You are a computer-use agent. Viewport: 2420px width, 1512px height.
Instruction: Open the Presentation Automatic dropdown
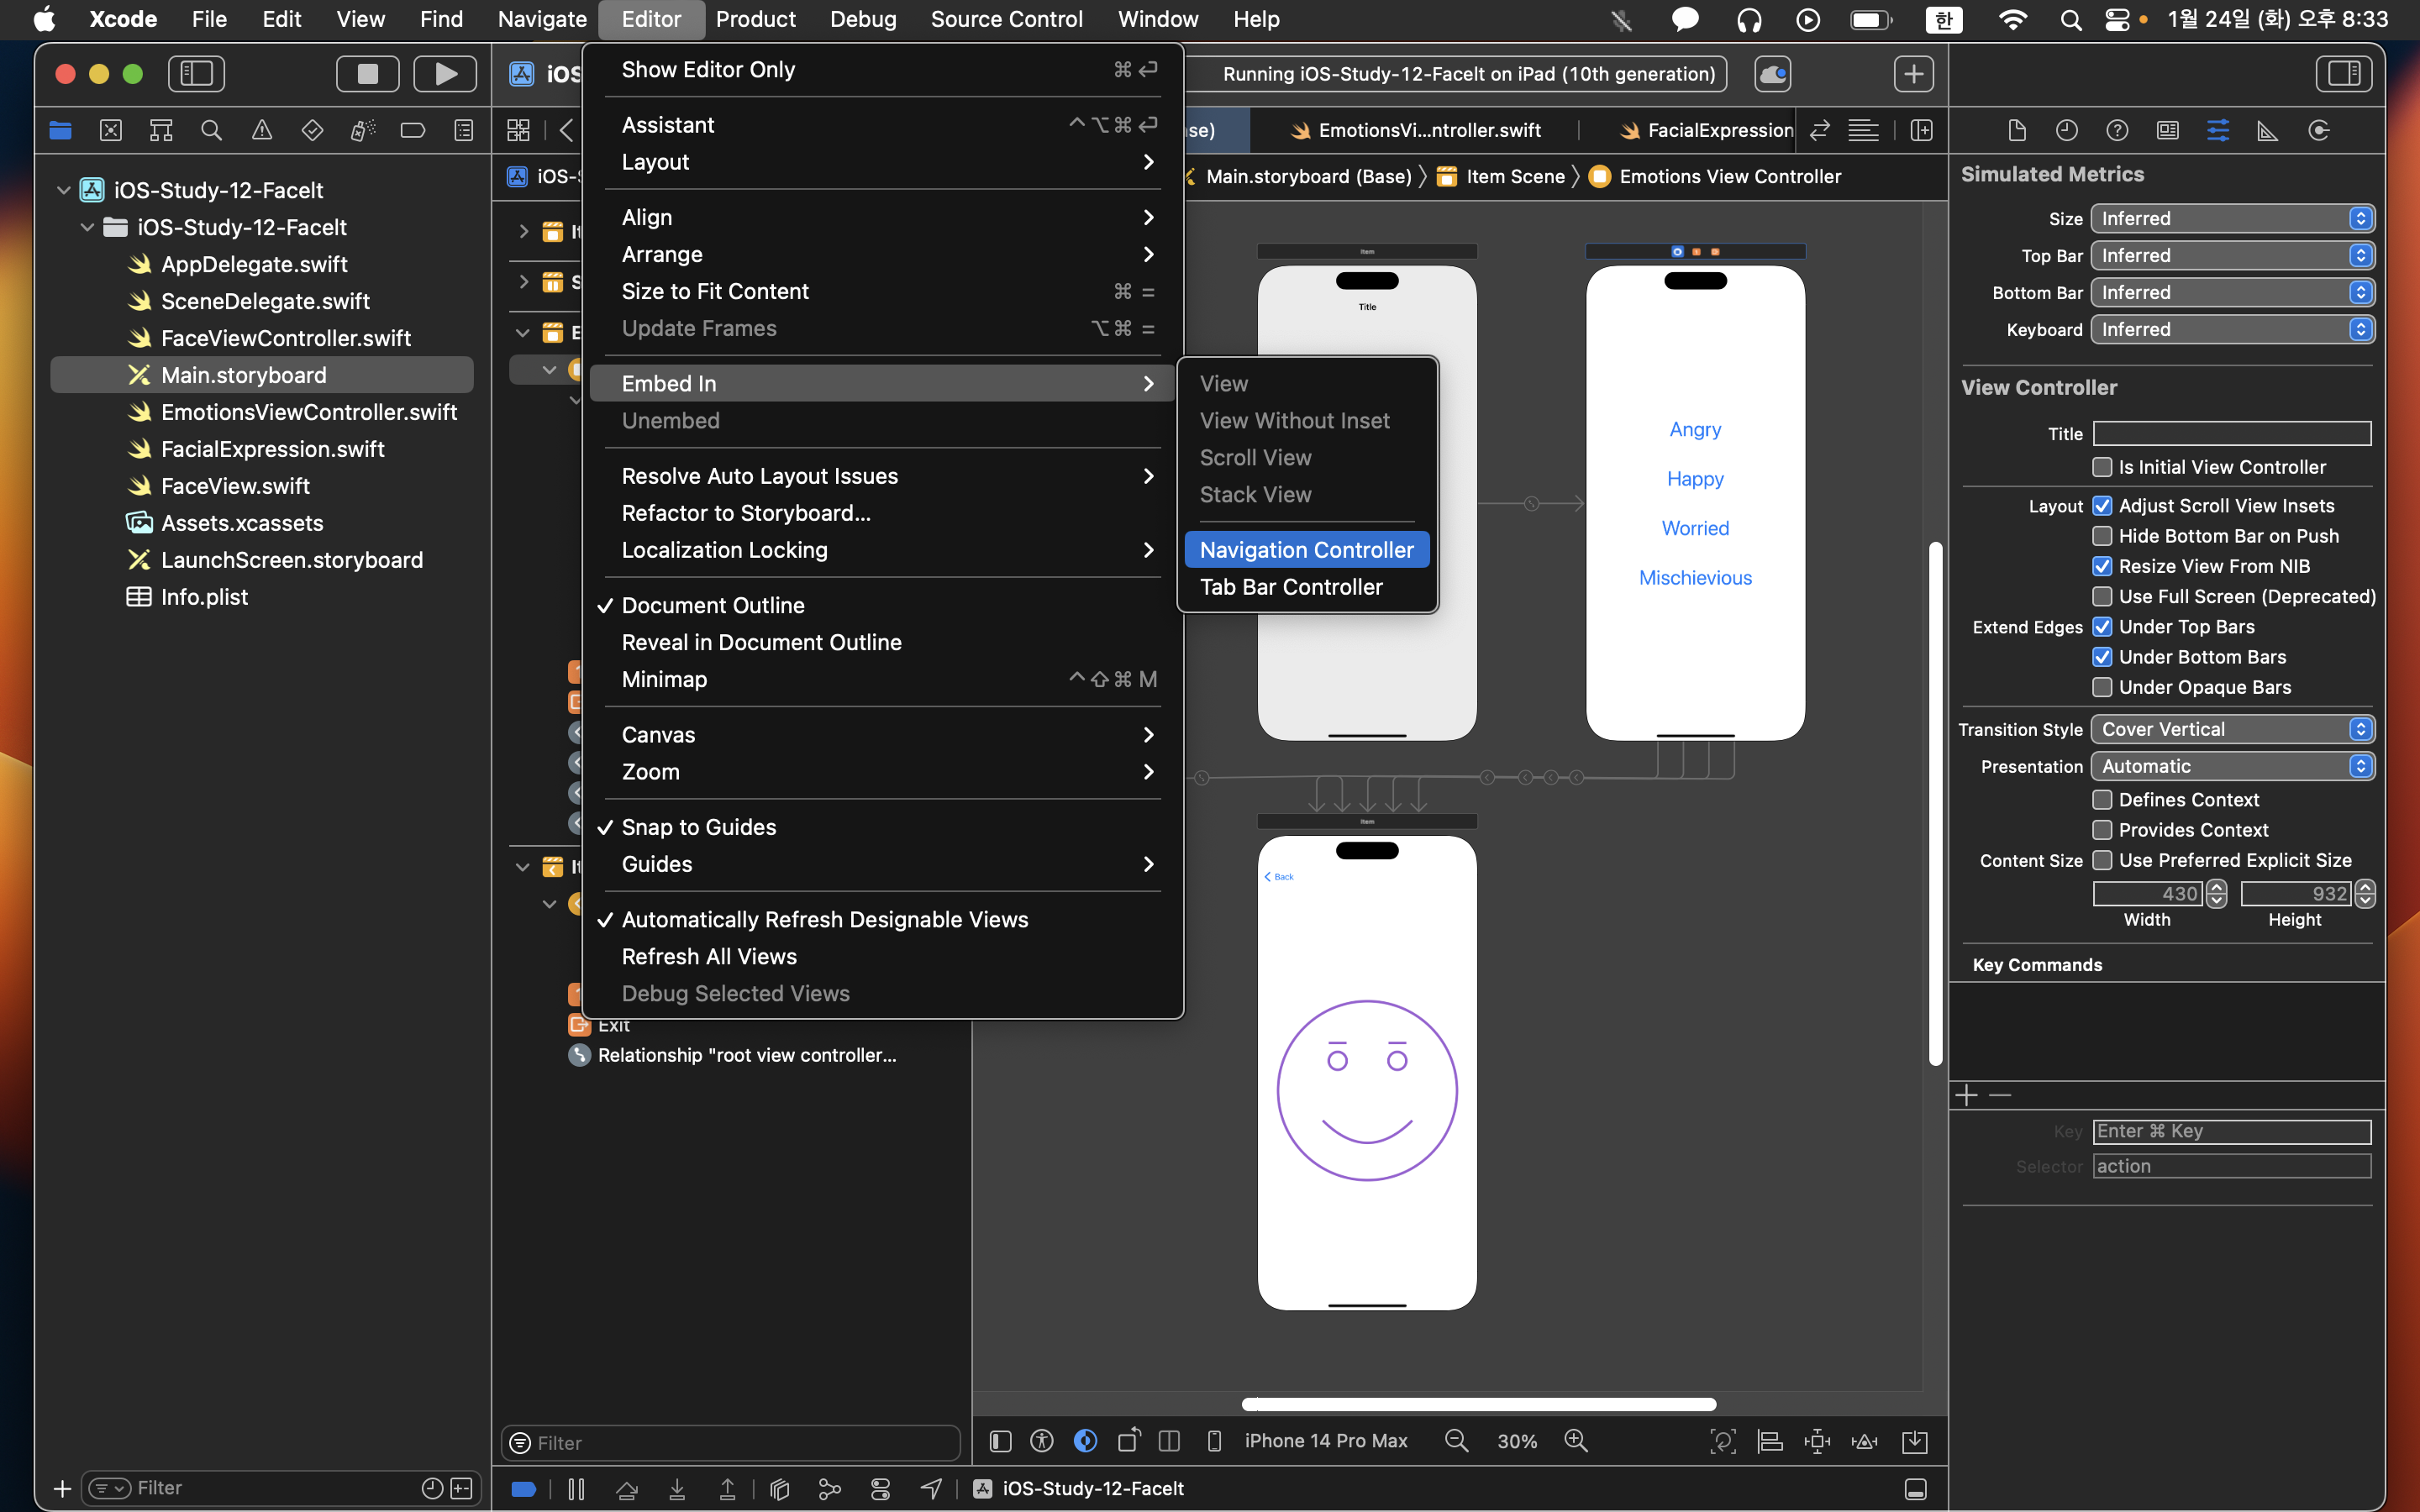click(2231, 766)
